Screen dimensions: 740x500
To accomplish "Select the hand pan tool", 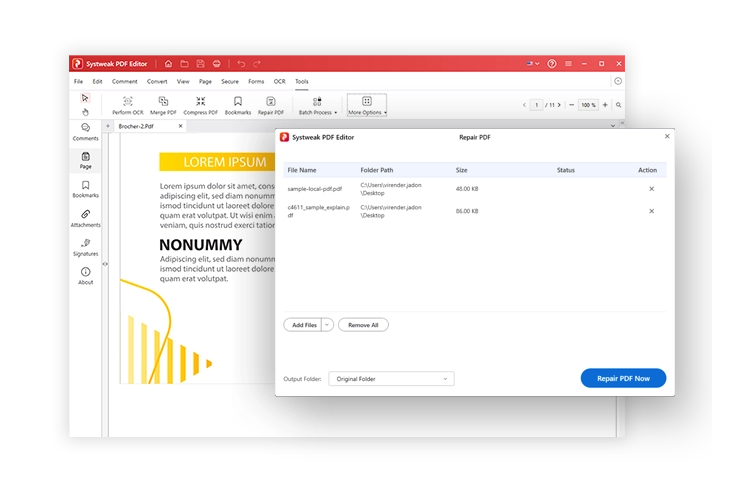I will 85,112.
